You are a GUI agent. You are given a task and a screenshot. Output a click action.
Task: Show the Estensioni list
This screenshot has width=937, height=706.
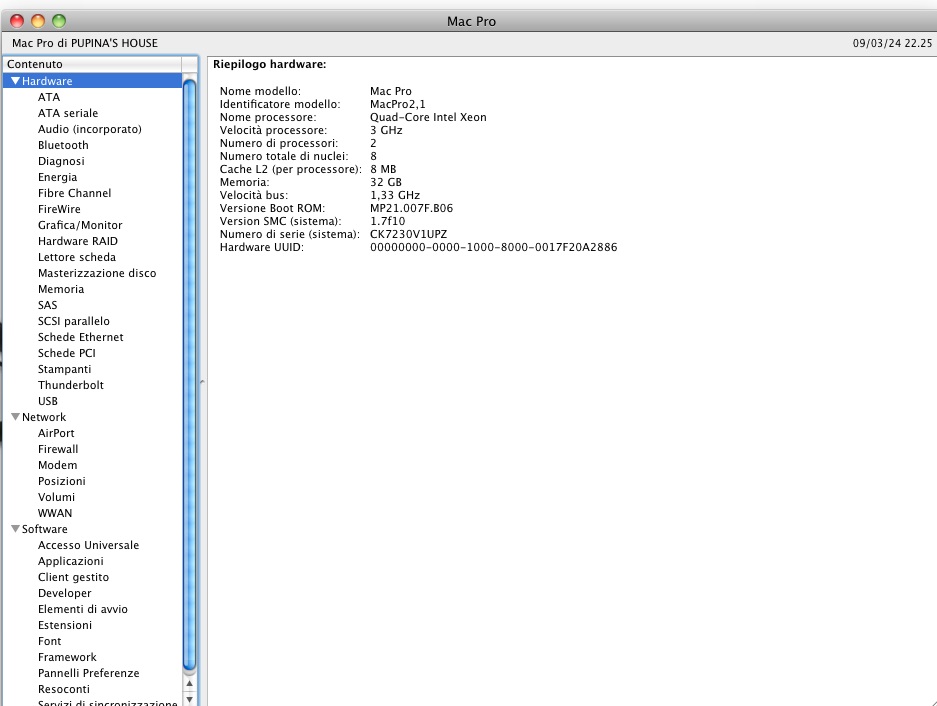65,625
